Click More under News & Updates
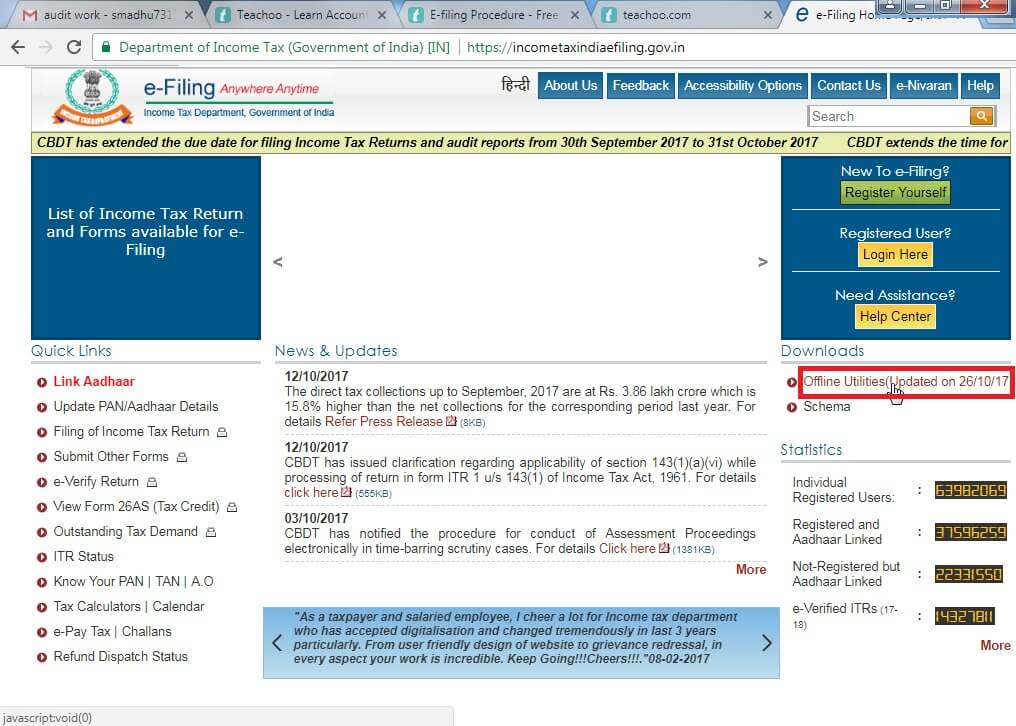This screenshot has height=726, width=1016. (x=751, y=569)
